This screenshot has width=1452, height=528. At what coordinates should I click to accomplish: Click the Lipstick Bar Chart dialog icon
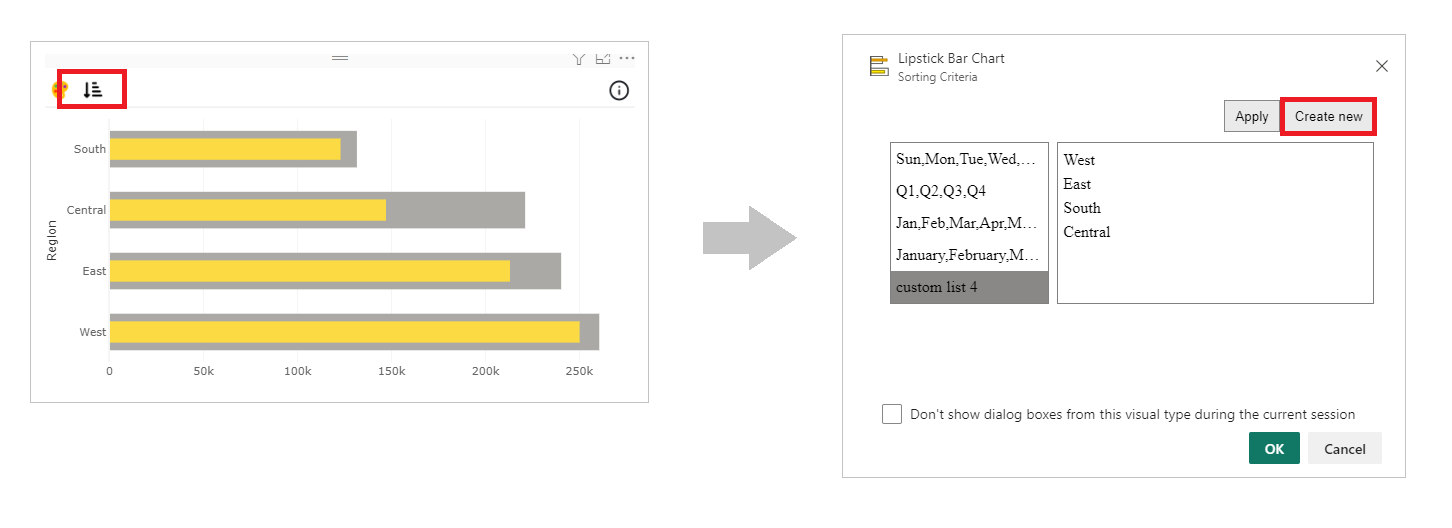coord(879,66)
